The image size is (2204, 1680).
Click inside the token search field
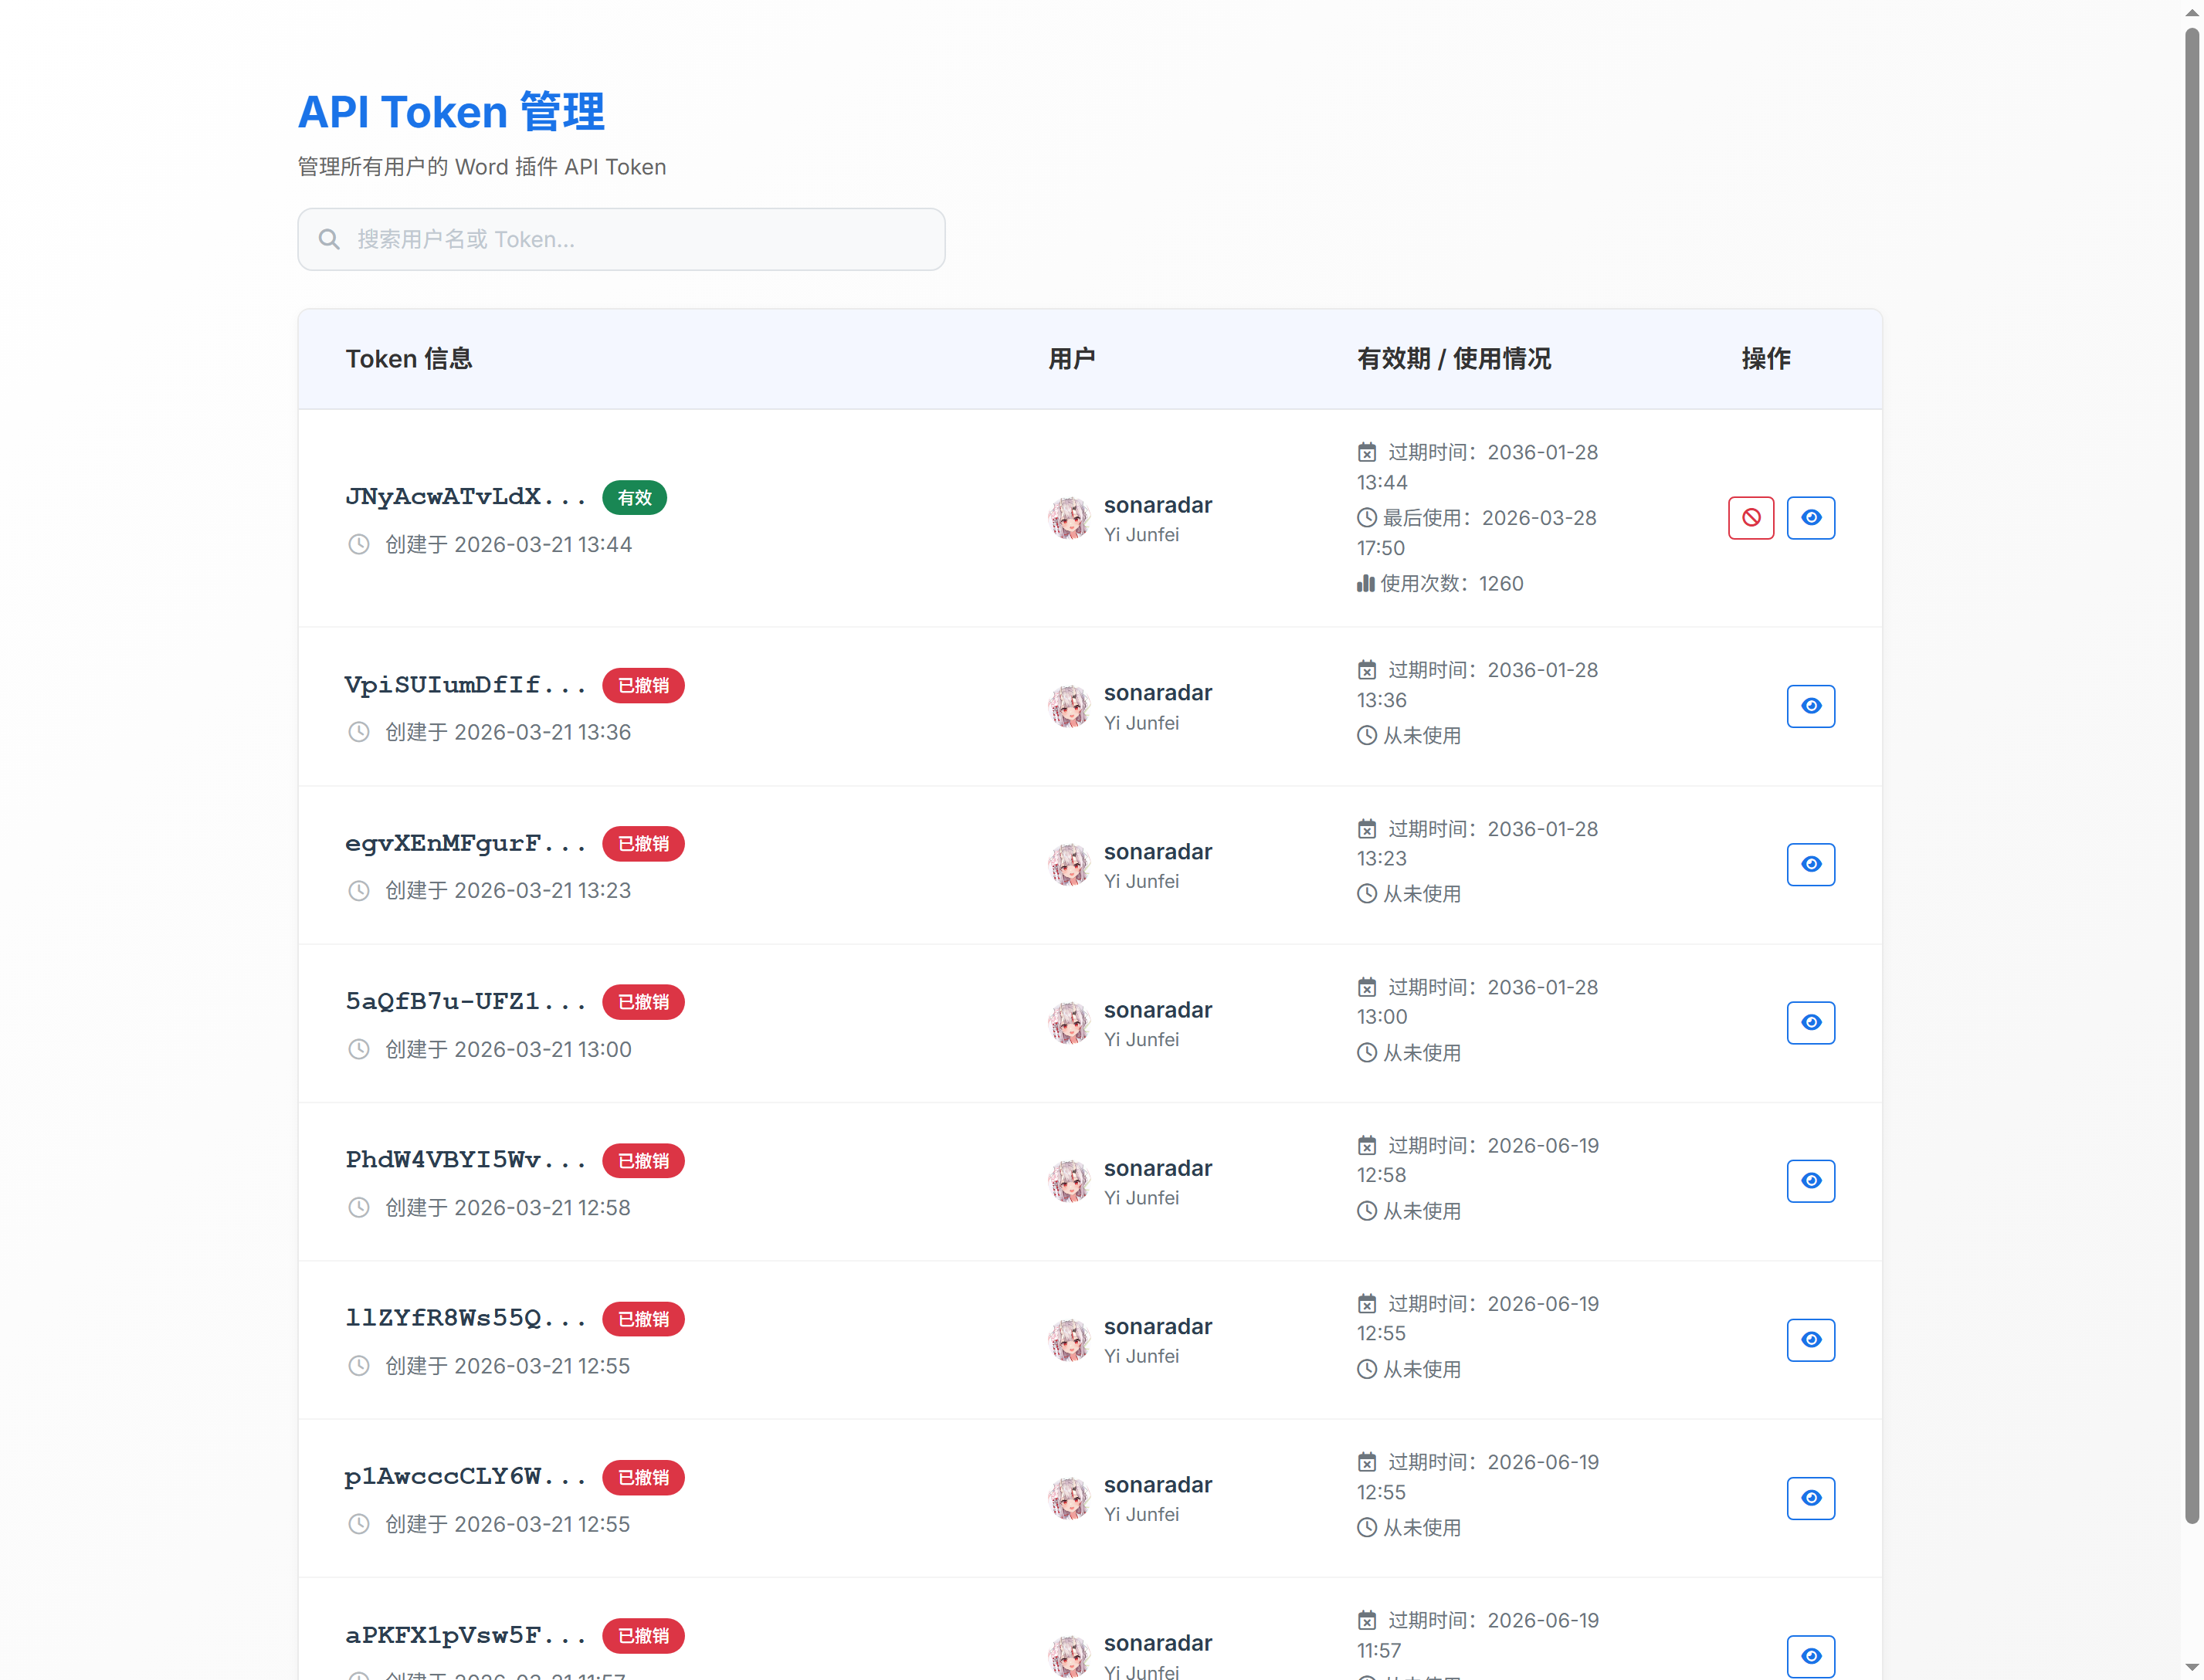pos(620,239)
